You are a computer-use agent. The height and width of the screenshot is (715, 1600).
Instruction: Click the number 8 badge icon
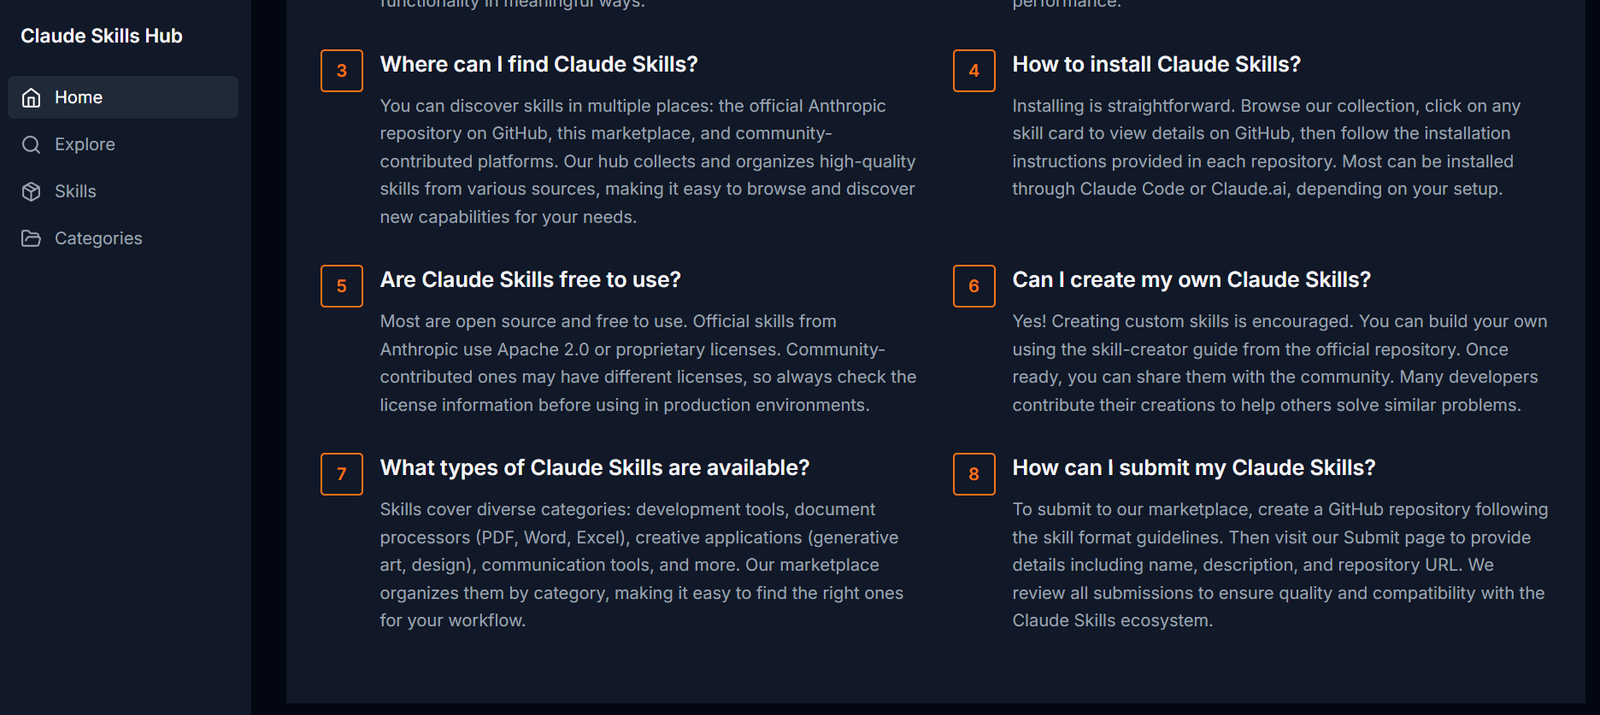[x=974, y=475]
